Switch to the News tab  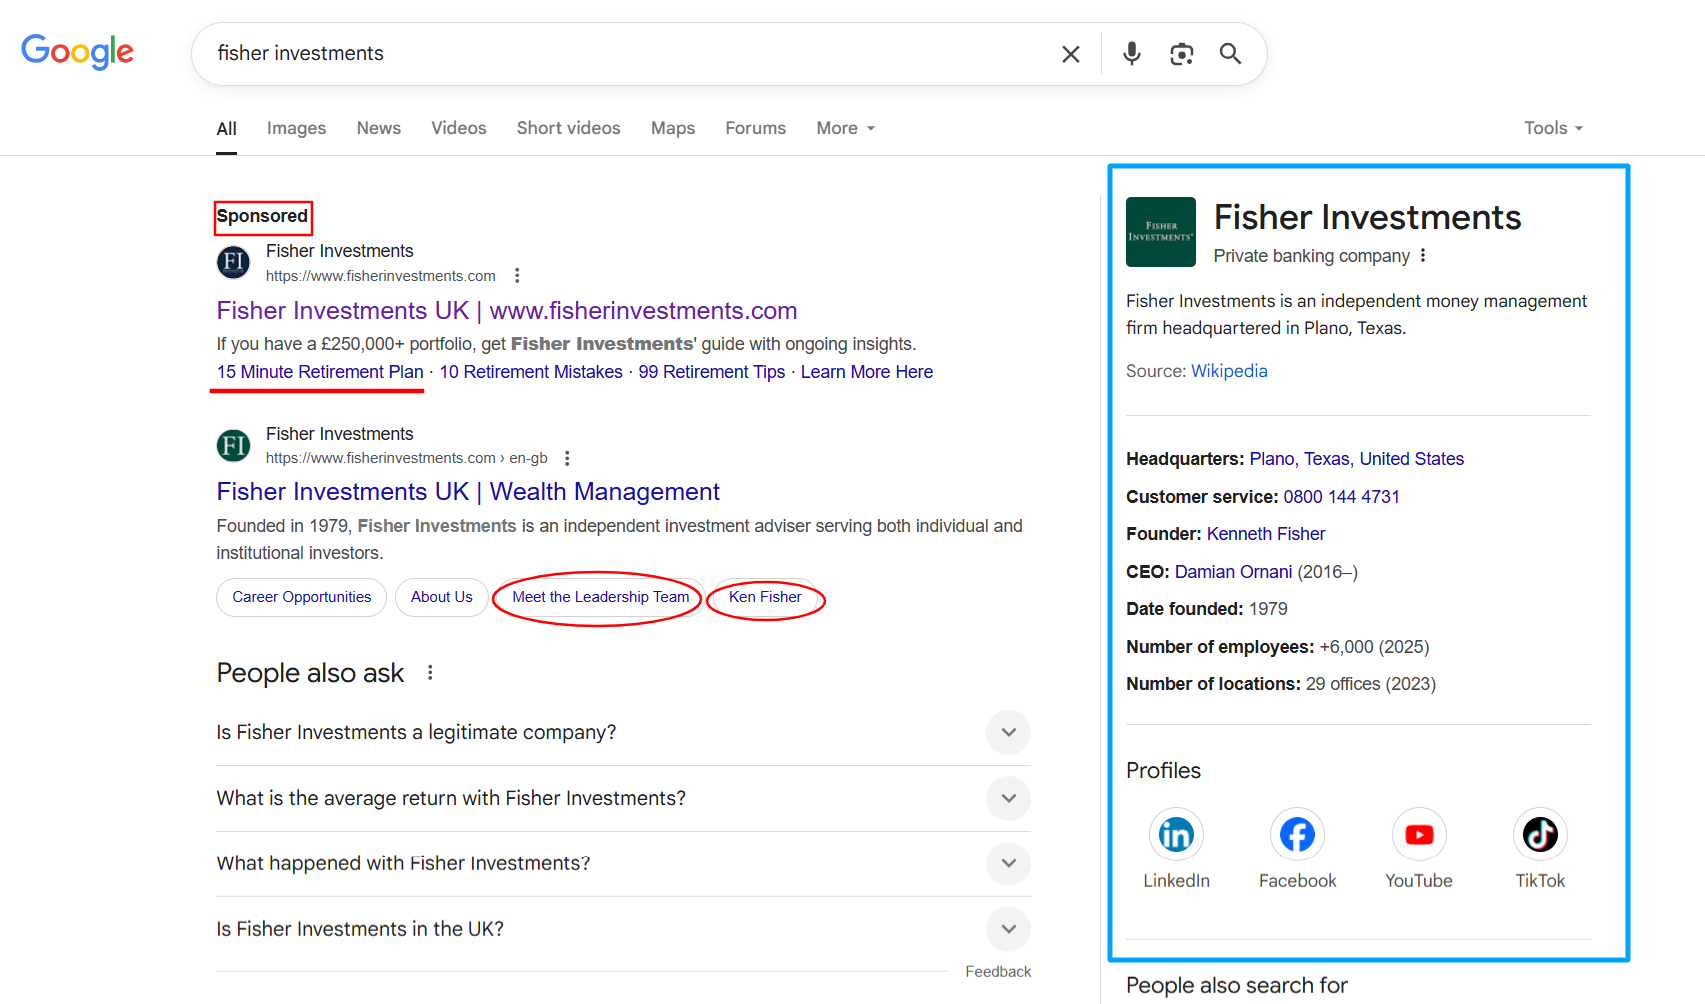click(x=378, y=128)
